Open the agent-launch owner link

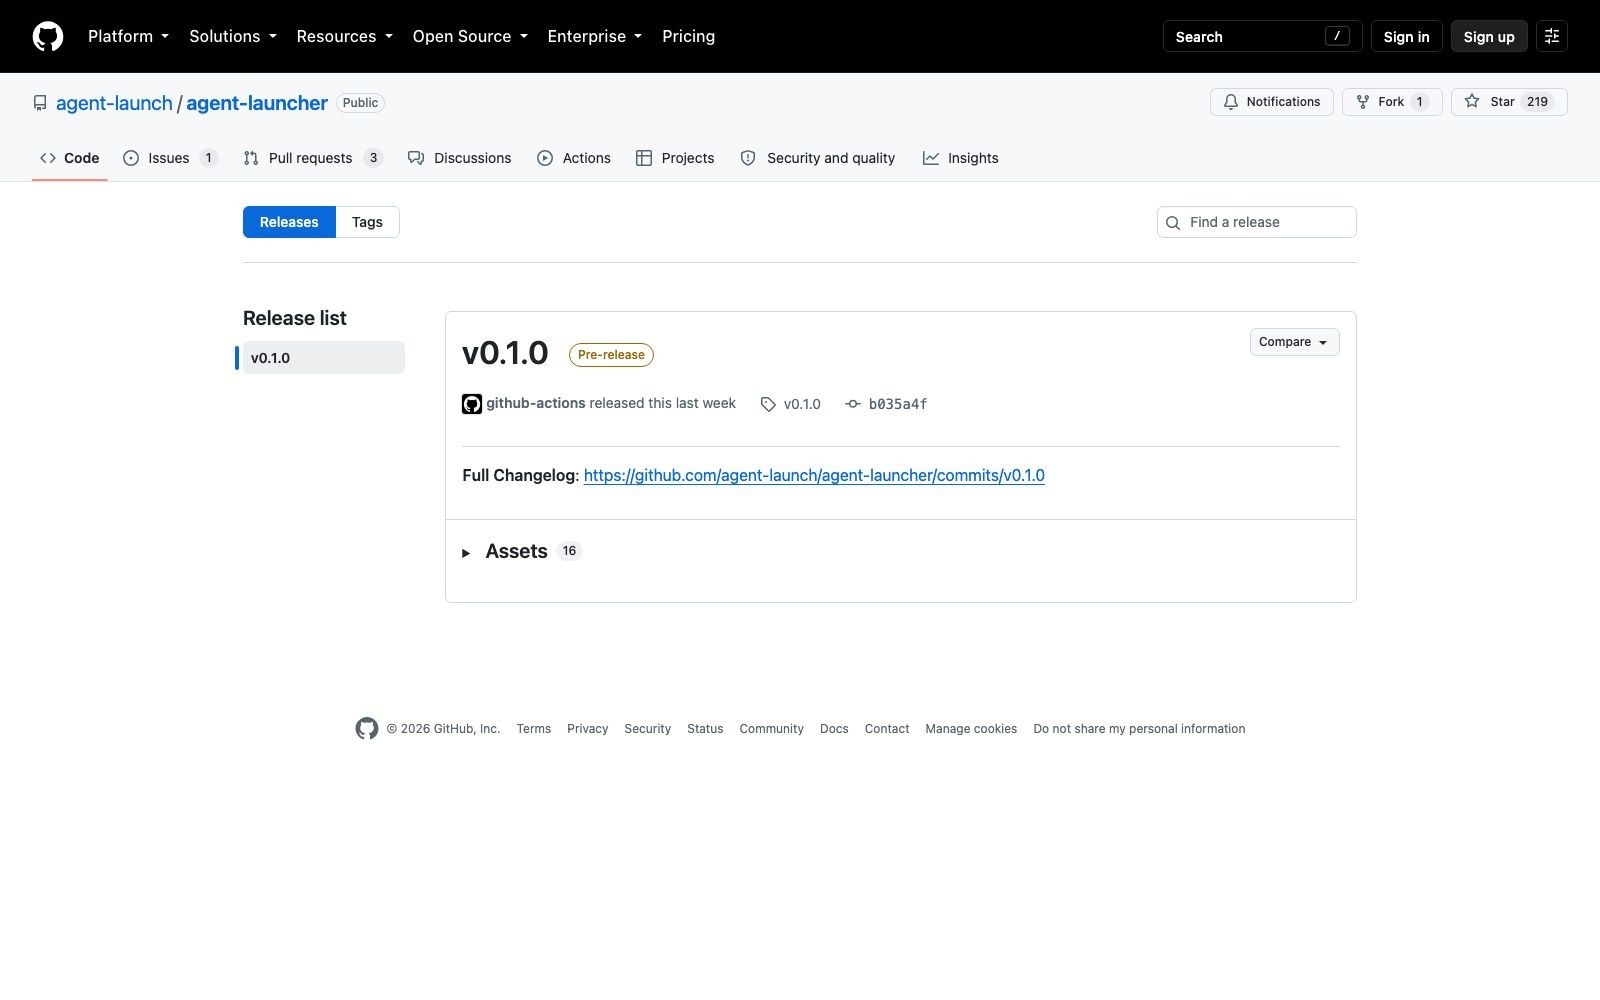coord(114,103)
